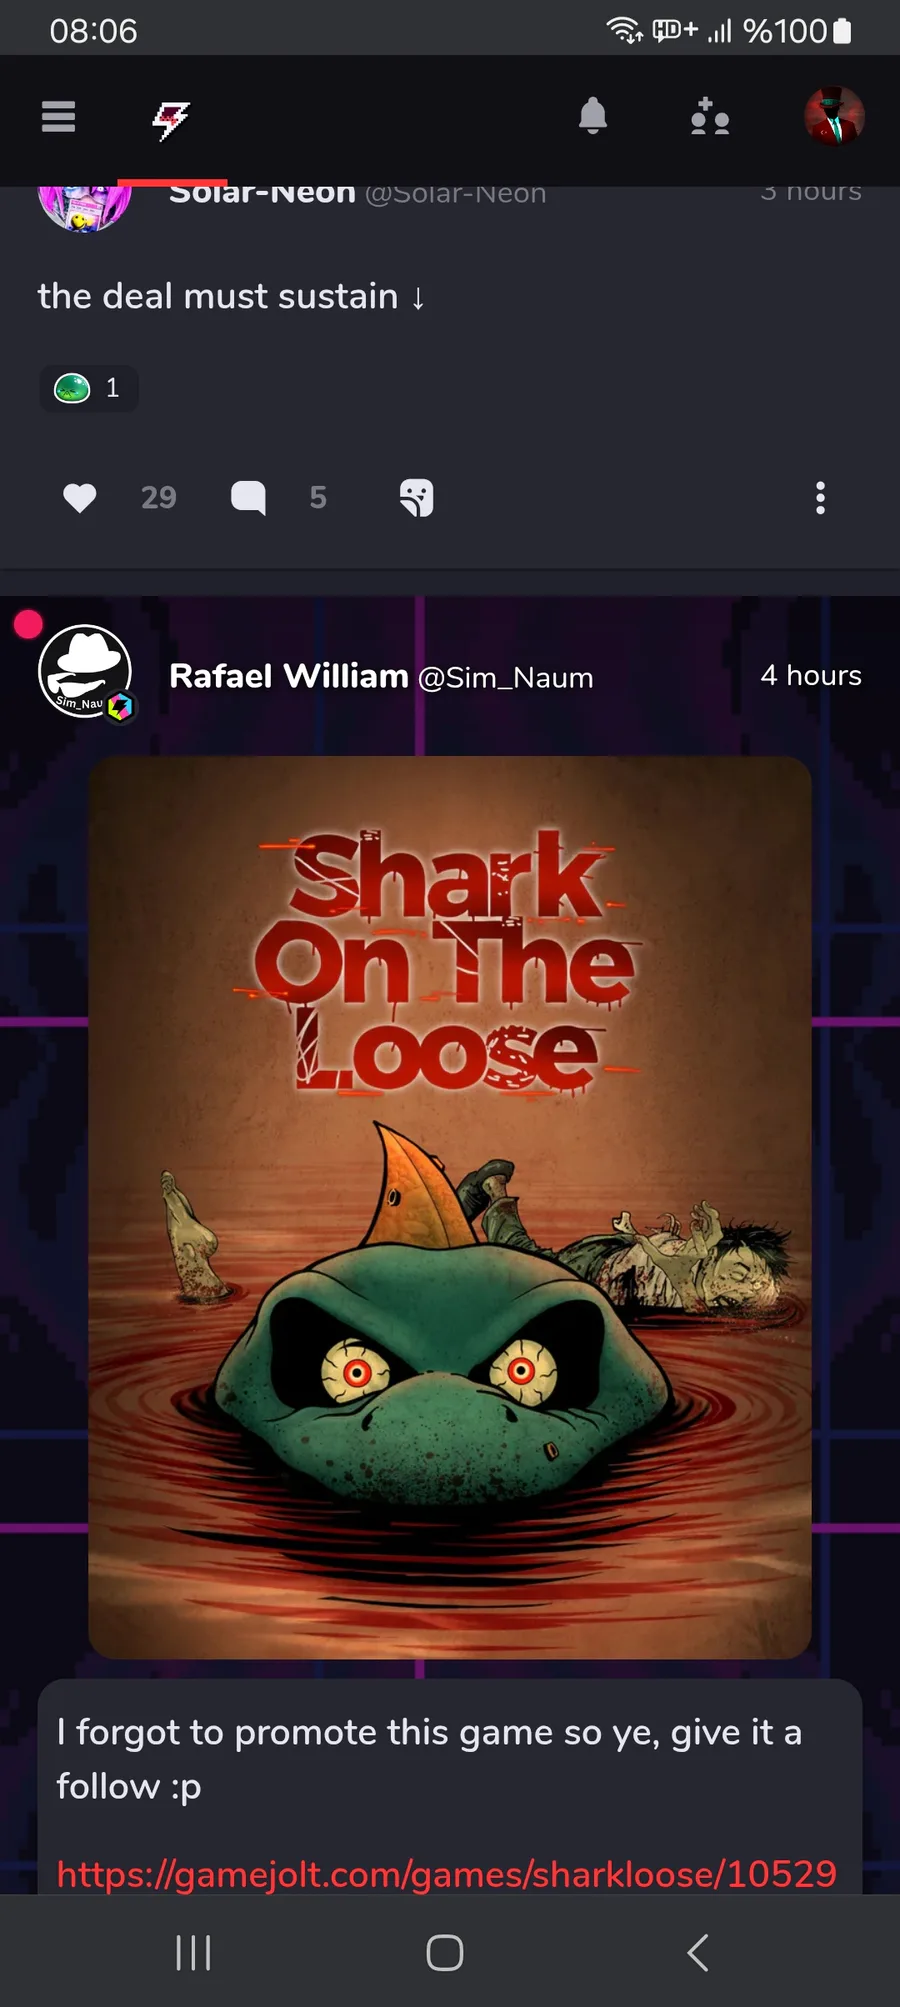Open the Solar-Neon profile name
This screenshot has height=2007, width=900.
point(262,192)
